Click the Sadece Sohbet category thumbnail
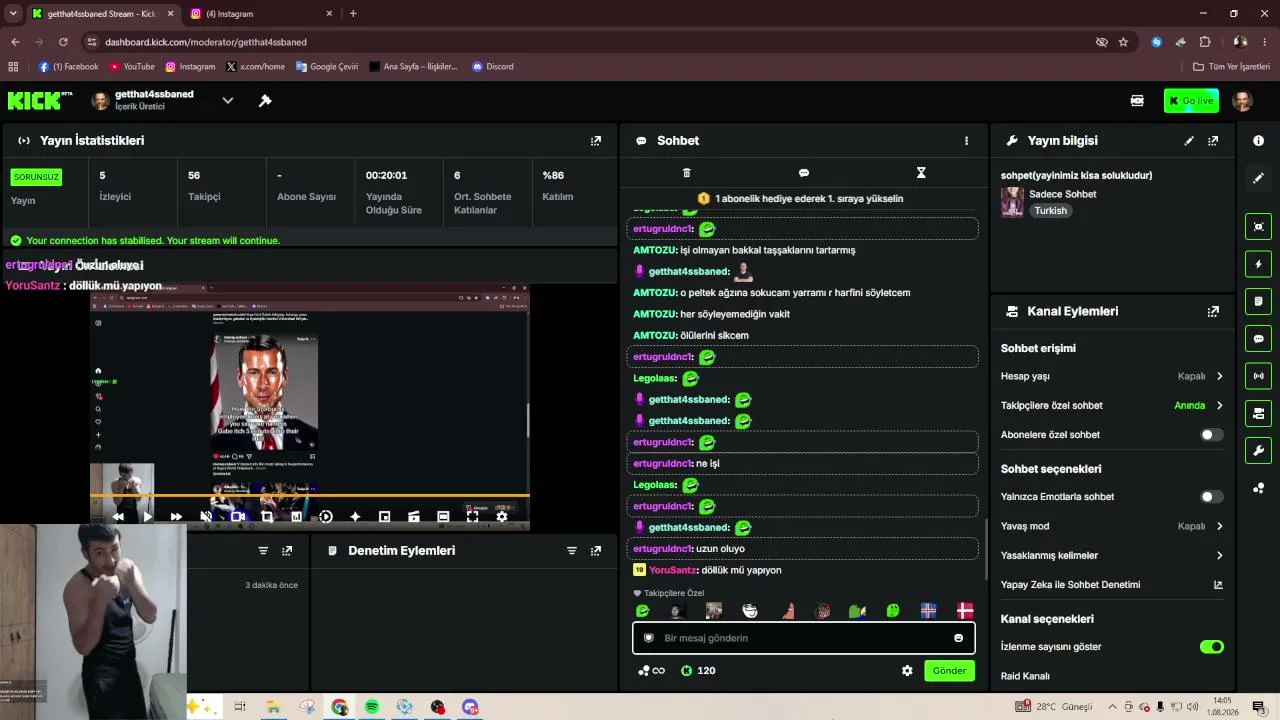Screen dimensions: 1280x720 click(1012, 202)
